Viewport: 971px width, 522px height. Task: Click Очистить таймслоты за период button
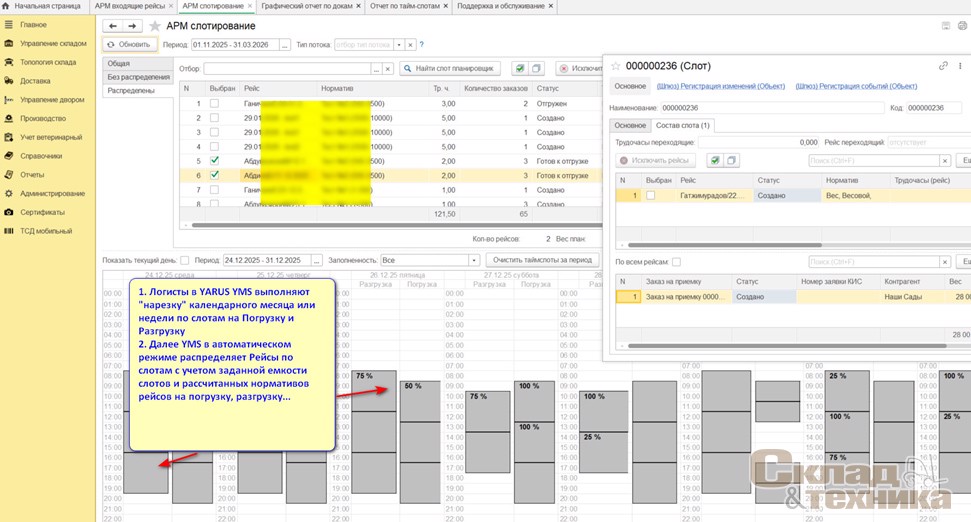[x=541, y=260]
